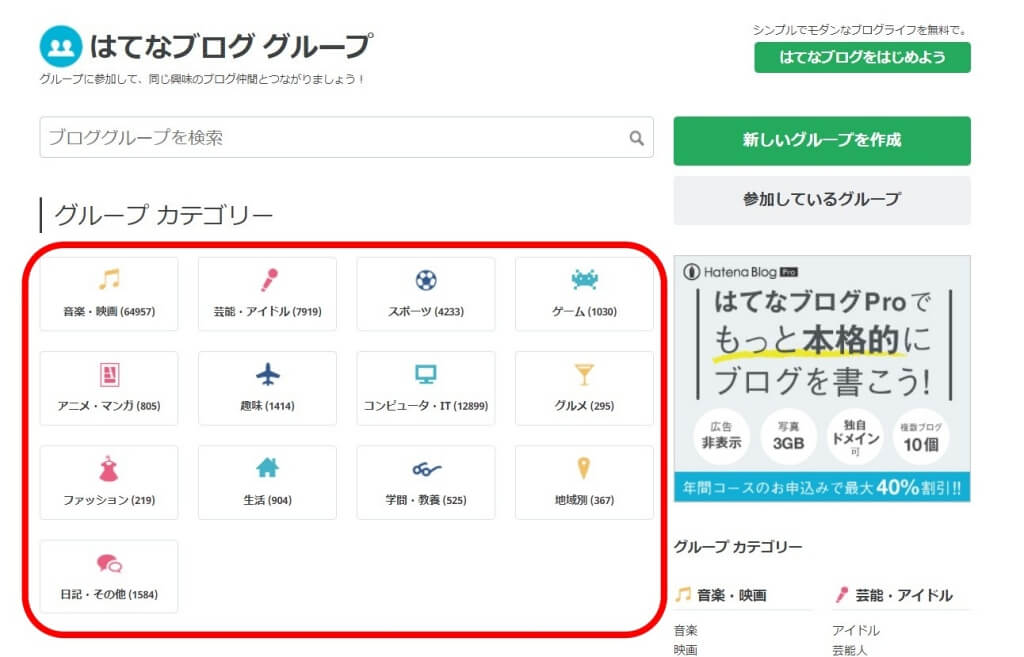Image resolution: width=1024 pixels, height=657 pixels.
Task: Click sidebar music note icon beside 音楽・映画
Action: point(682,594)
